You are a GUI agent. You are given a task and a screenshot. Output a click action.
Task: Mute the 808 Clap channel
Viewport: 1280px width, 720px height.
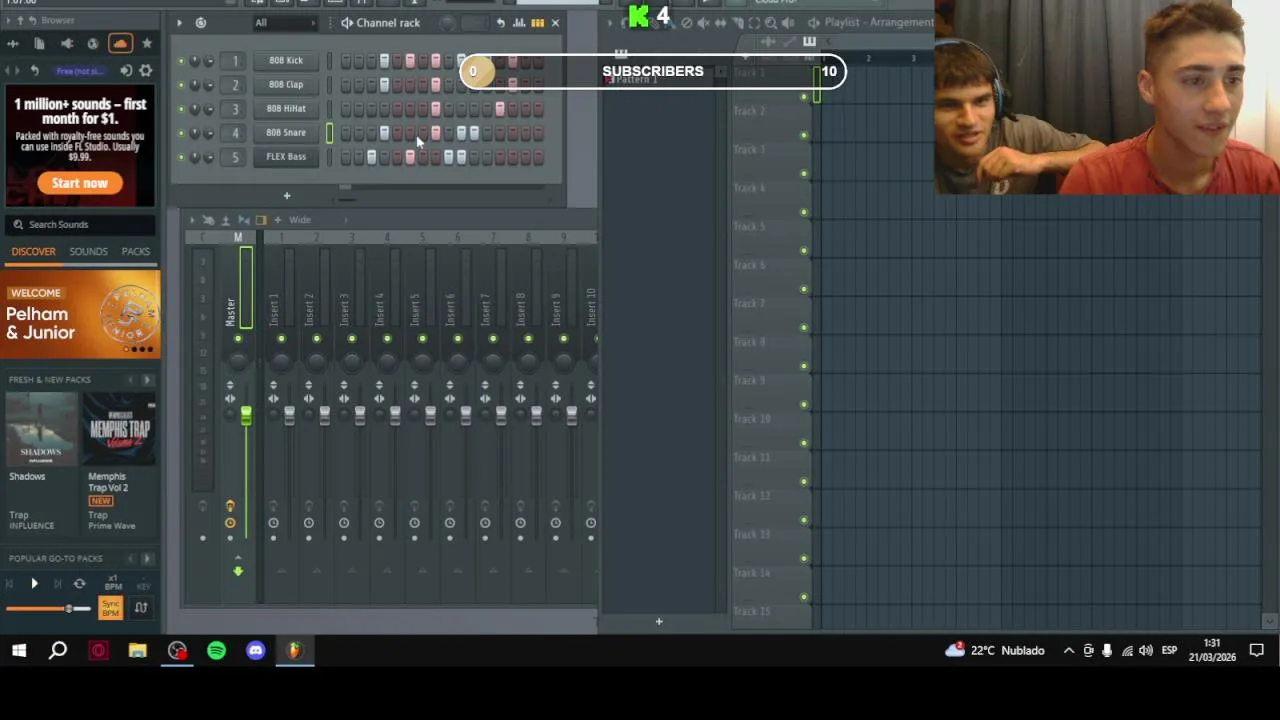[181, 85]
